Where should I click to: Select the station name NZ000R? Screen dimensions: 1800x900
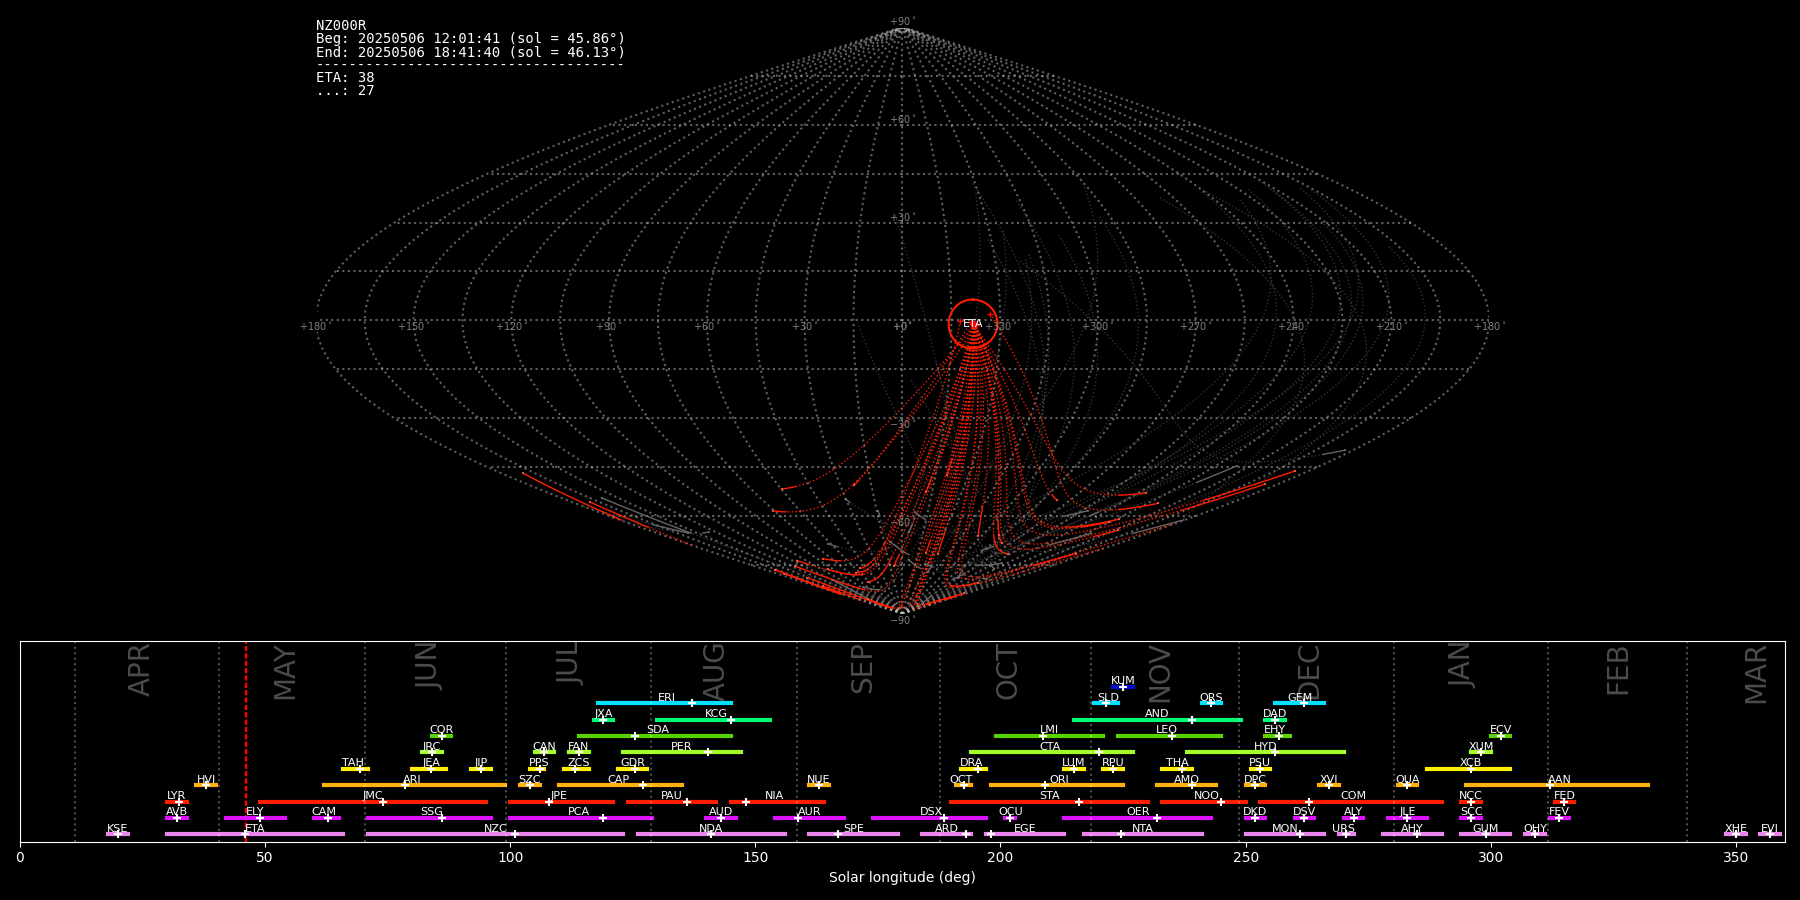tap(341, 26)
